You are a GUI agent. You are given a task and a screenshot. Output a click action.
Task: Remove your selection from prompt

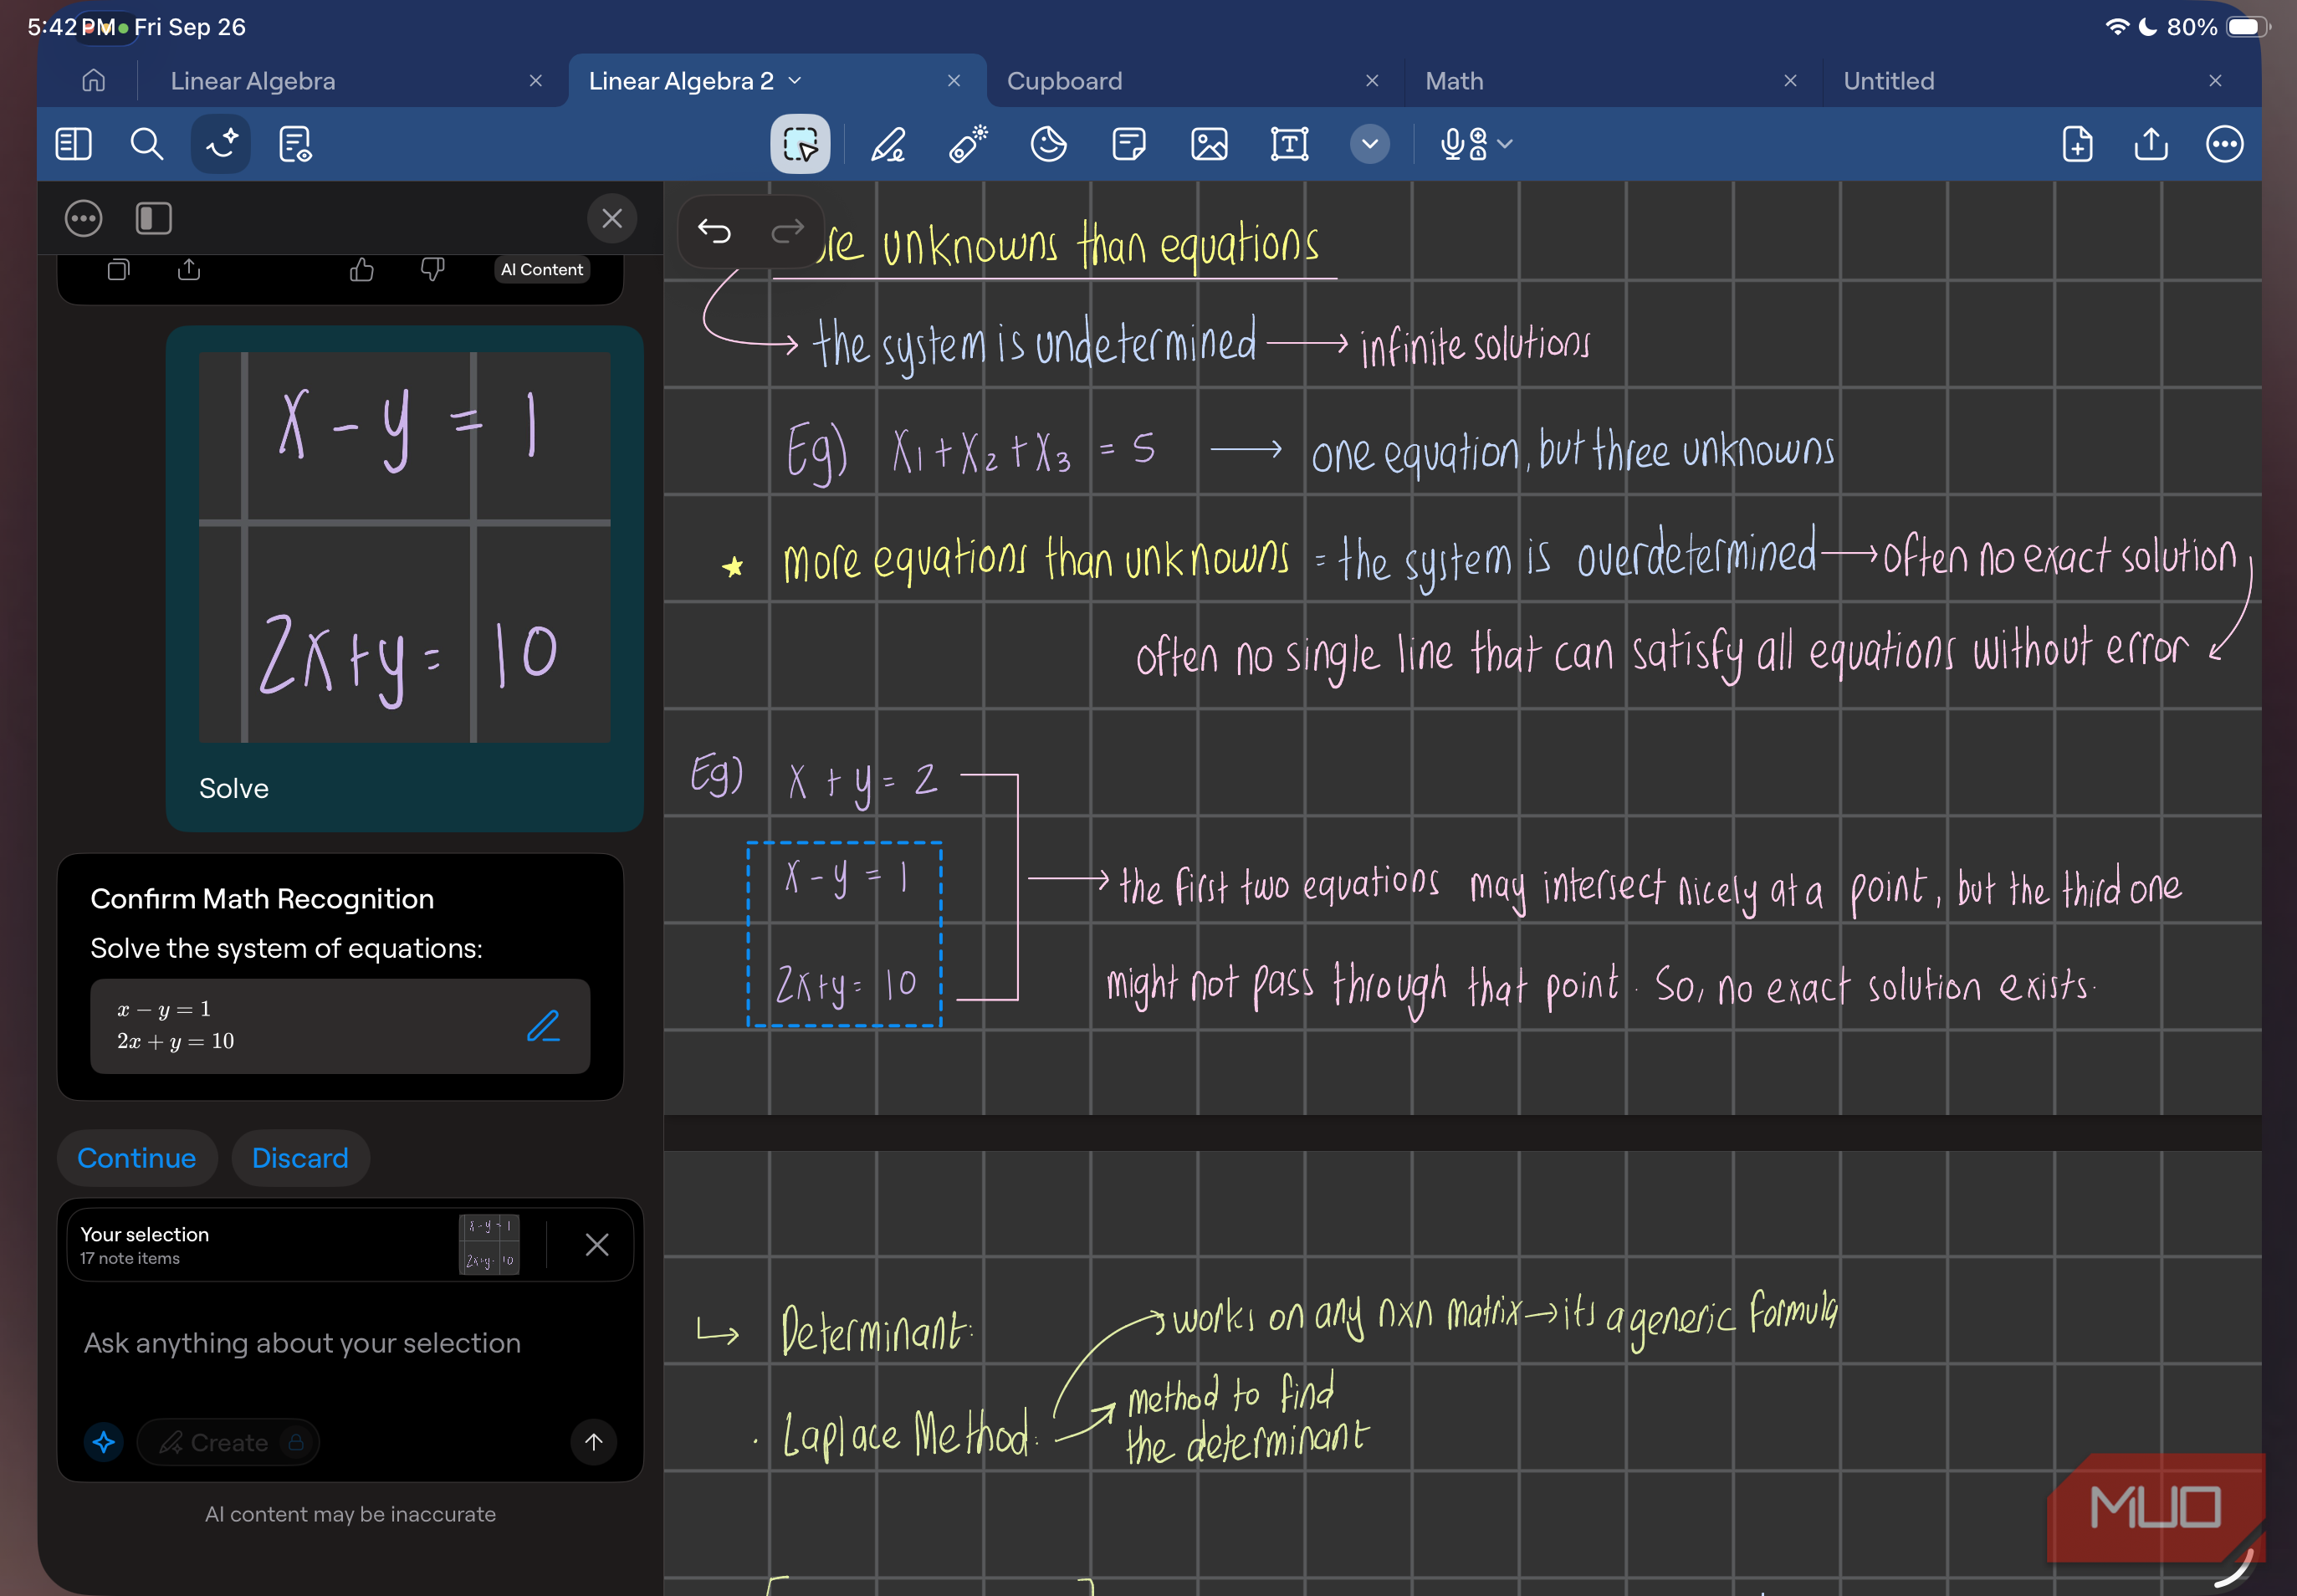click(597, 1245)
